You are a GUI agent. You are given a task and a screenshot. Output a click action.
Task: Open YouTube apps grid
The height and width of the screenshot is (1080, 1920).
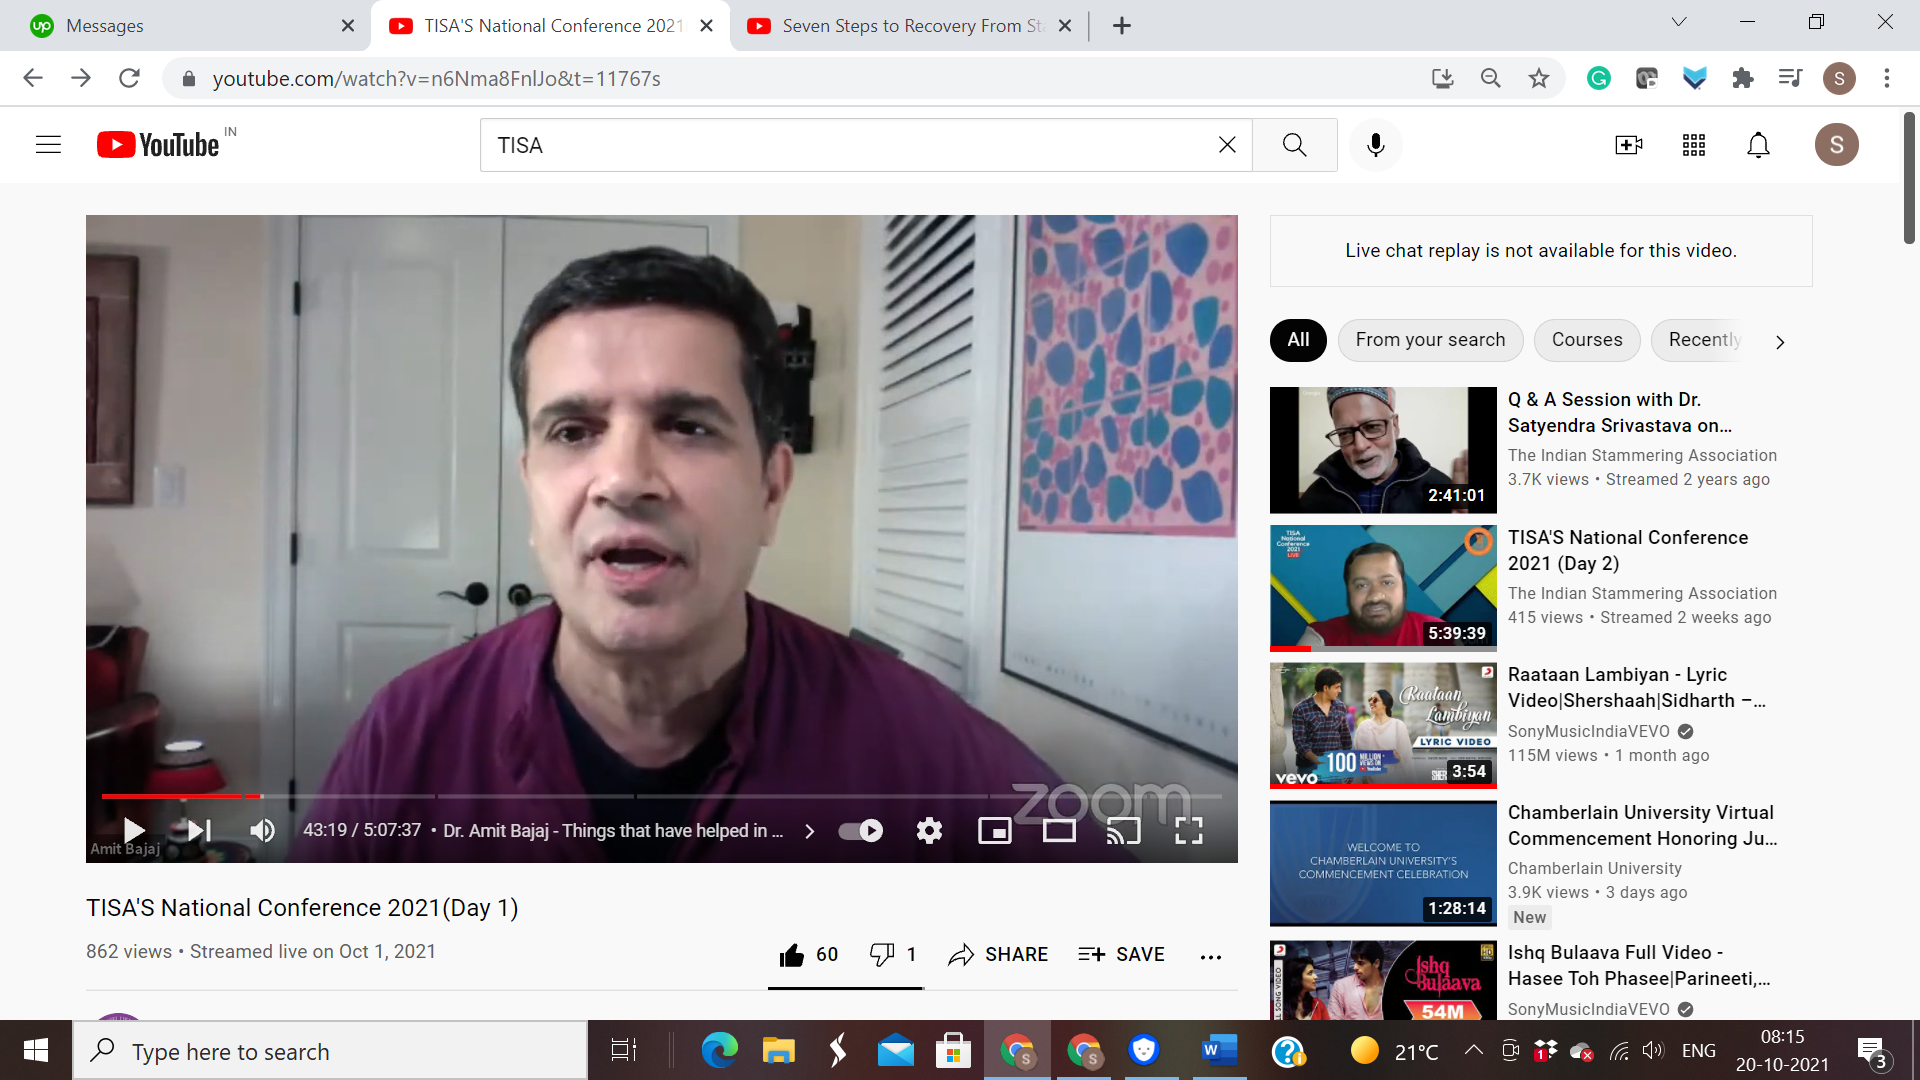coord(1694,145)
